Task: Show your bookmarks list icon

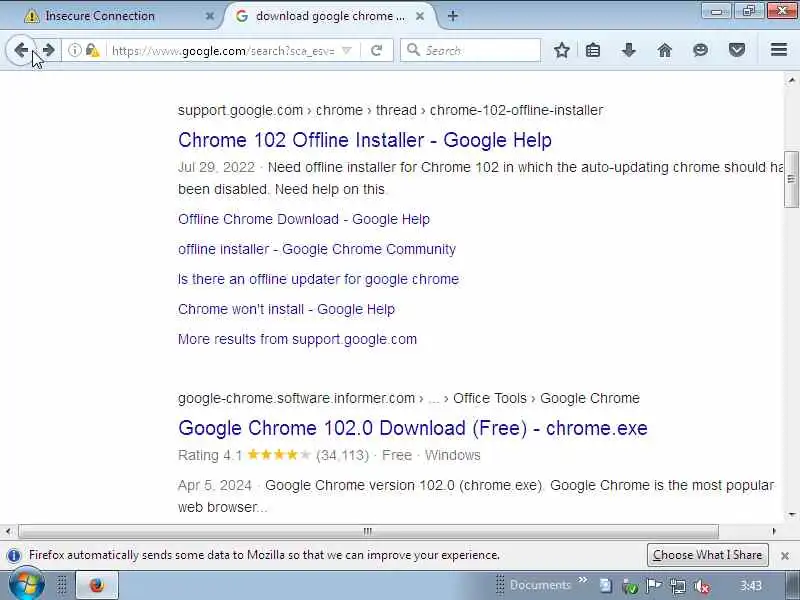Action: 593,50
